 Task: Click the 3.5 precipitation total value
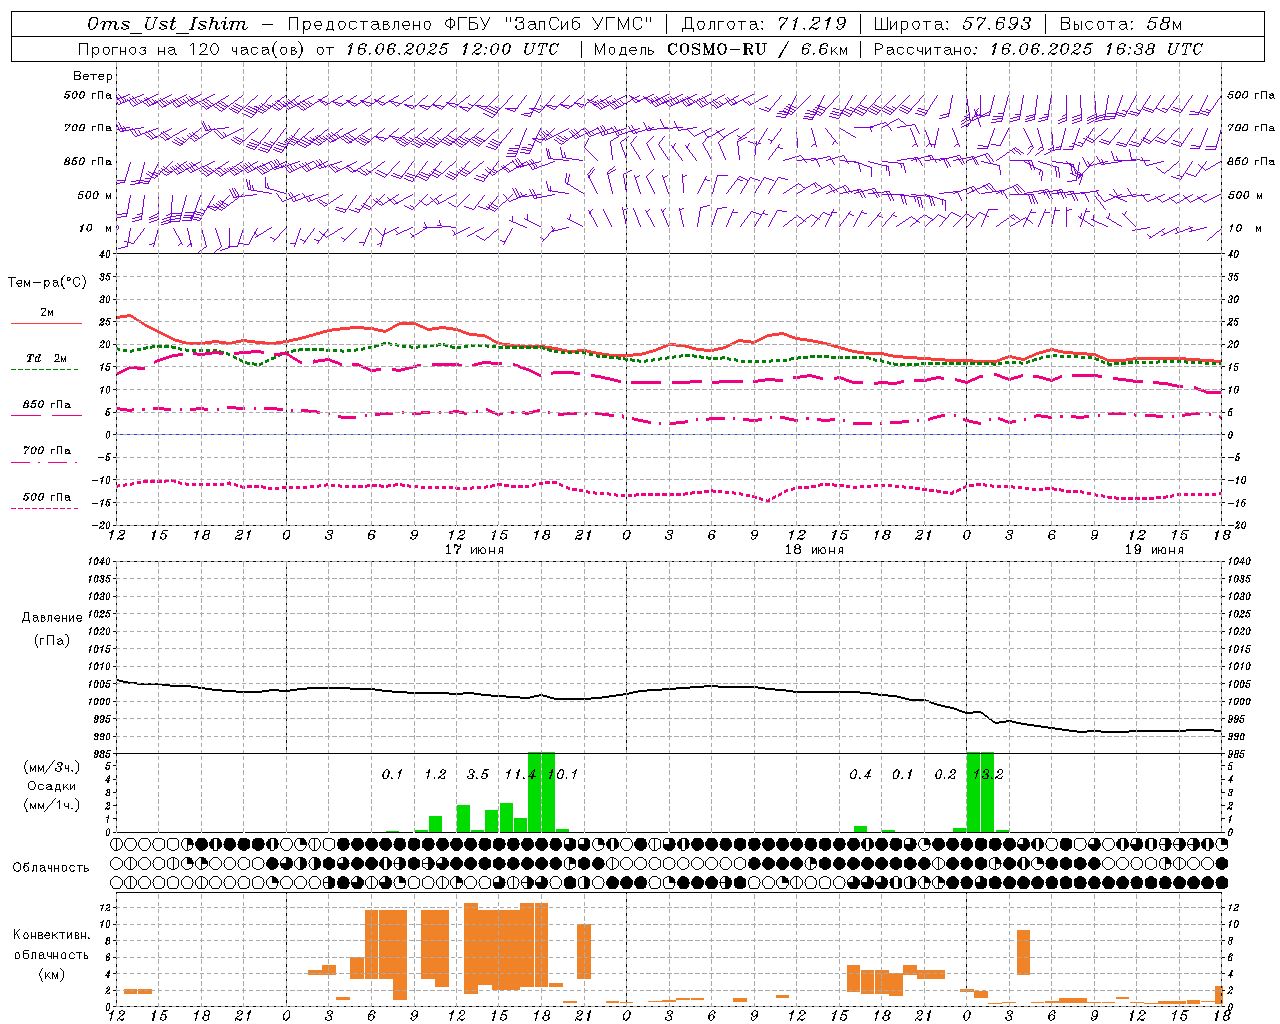click(x=478, y=775)
